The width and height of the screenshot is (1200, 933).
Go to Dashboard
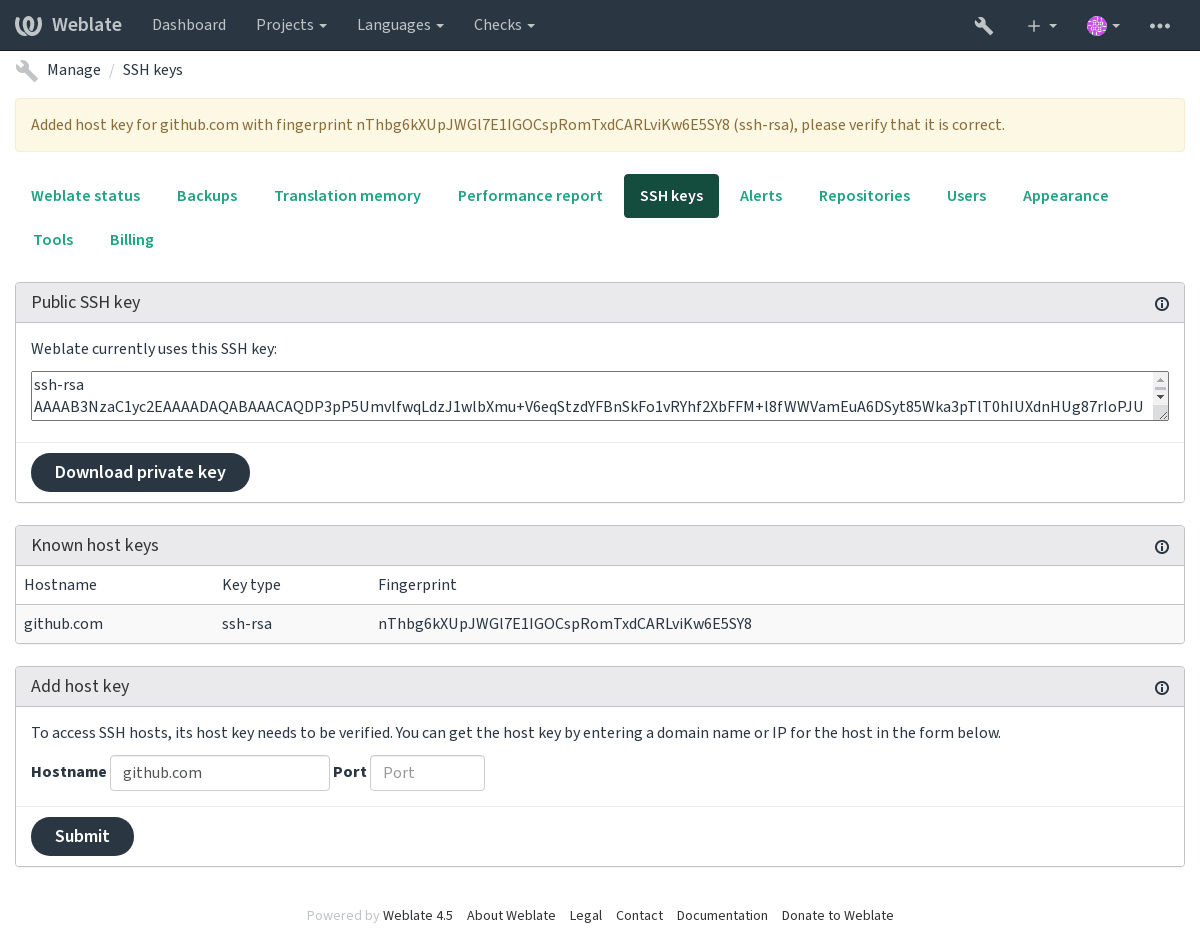point(189,25)
